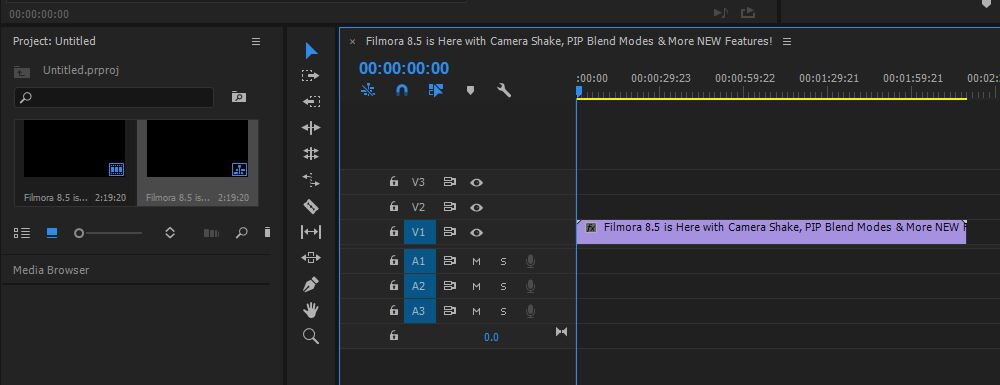Toggle Linked Selection in timeline
Image resolution: width=1000 pixels, height=385 pixels.
click(x=436, y=91)
